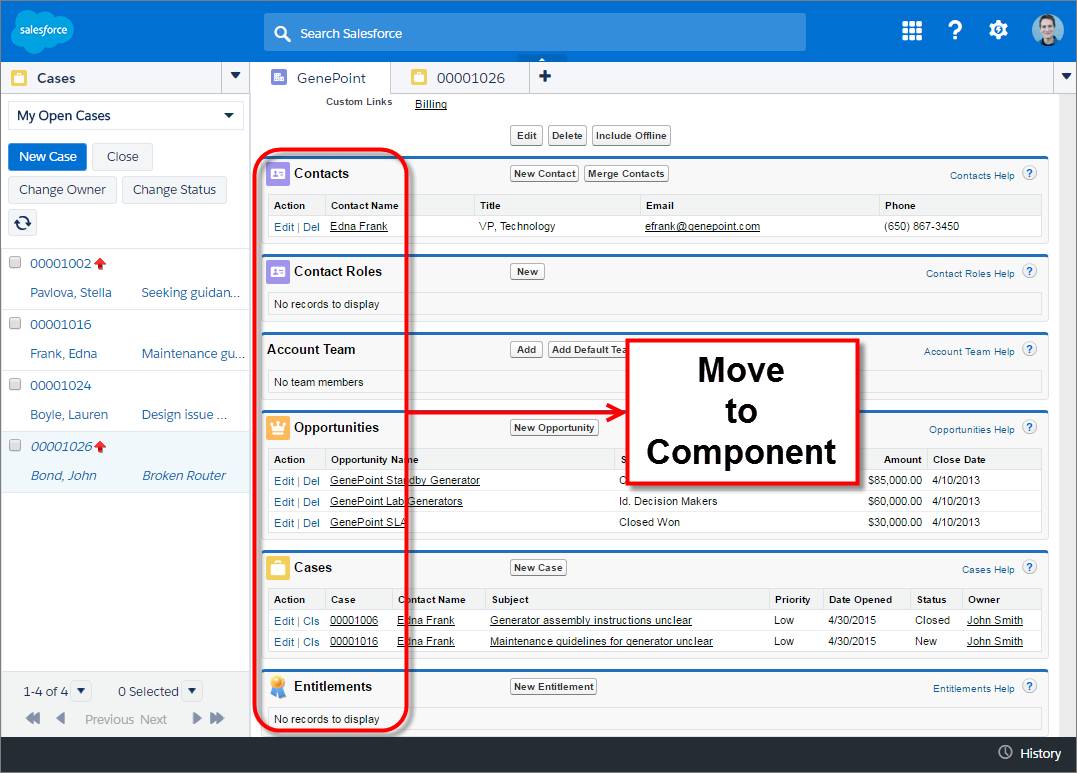1077x773 pixels.
Task: Switch to the 00001026 tab
Action: click(x=460, y=78)
